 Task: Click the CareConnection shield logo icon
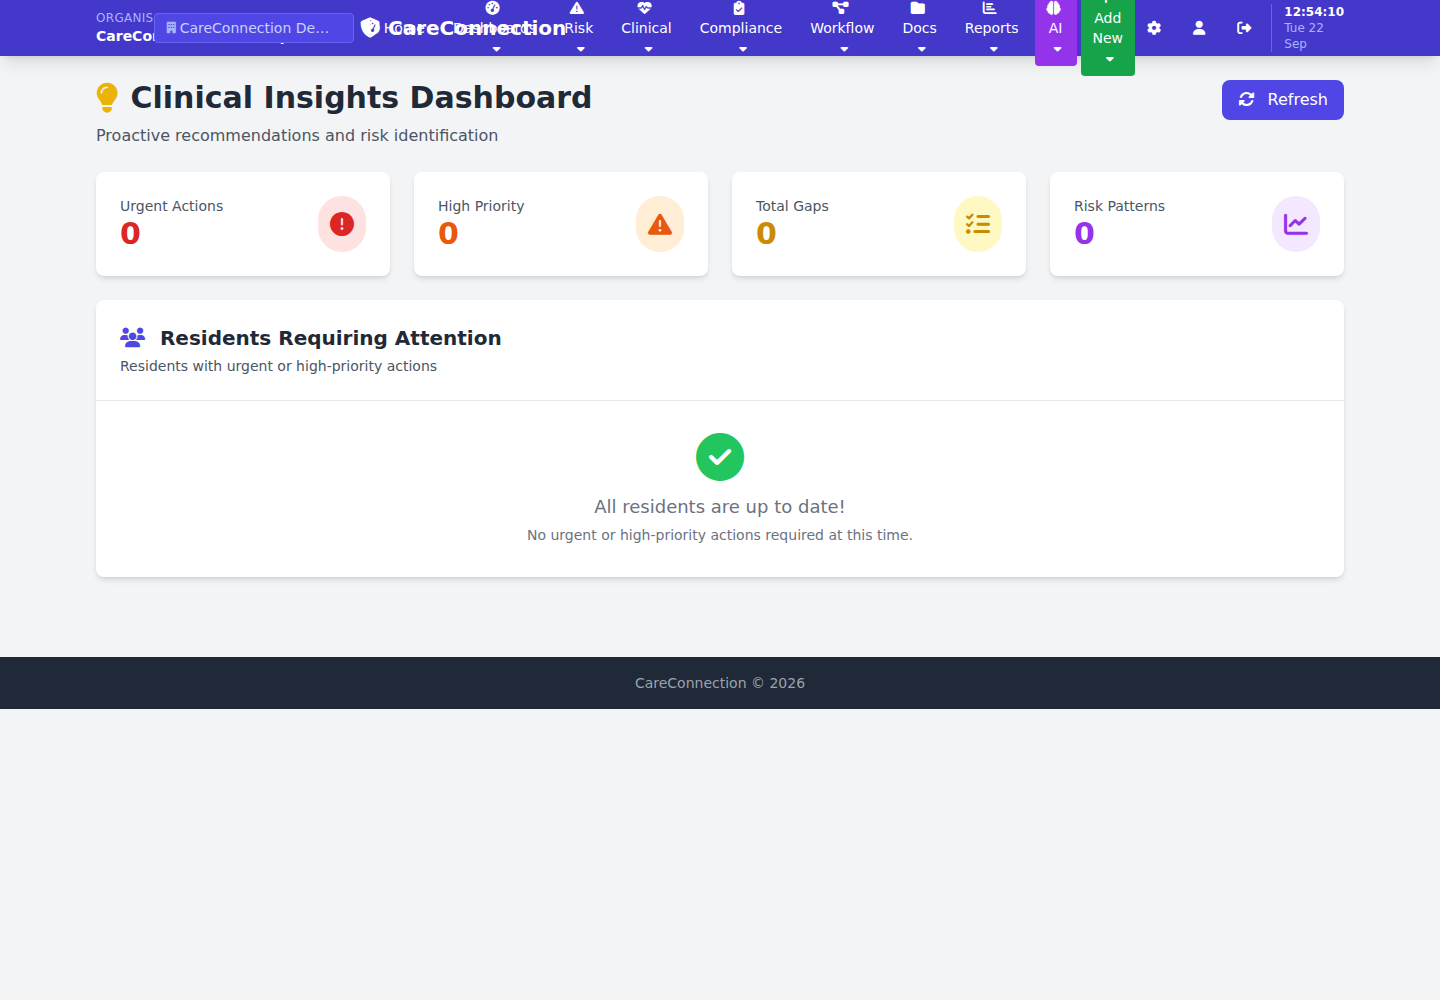tap(370, 27)
